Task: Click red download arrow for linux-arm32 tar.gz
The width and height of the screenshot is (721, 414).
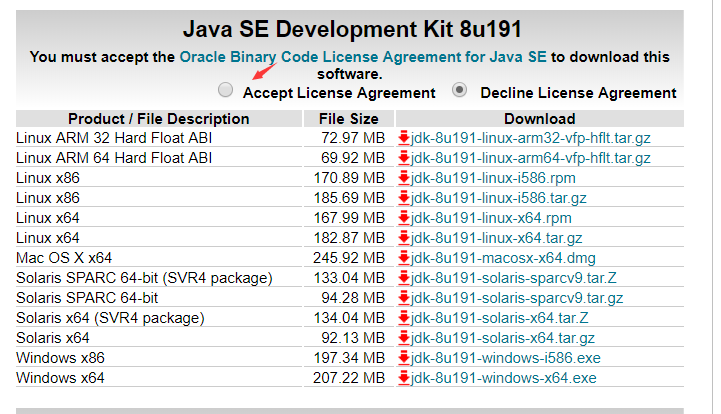Action: click(x=404, y=138)
